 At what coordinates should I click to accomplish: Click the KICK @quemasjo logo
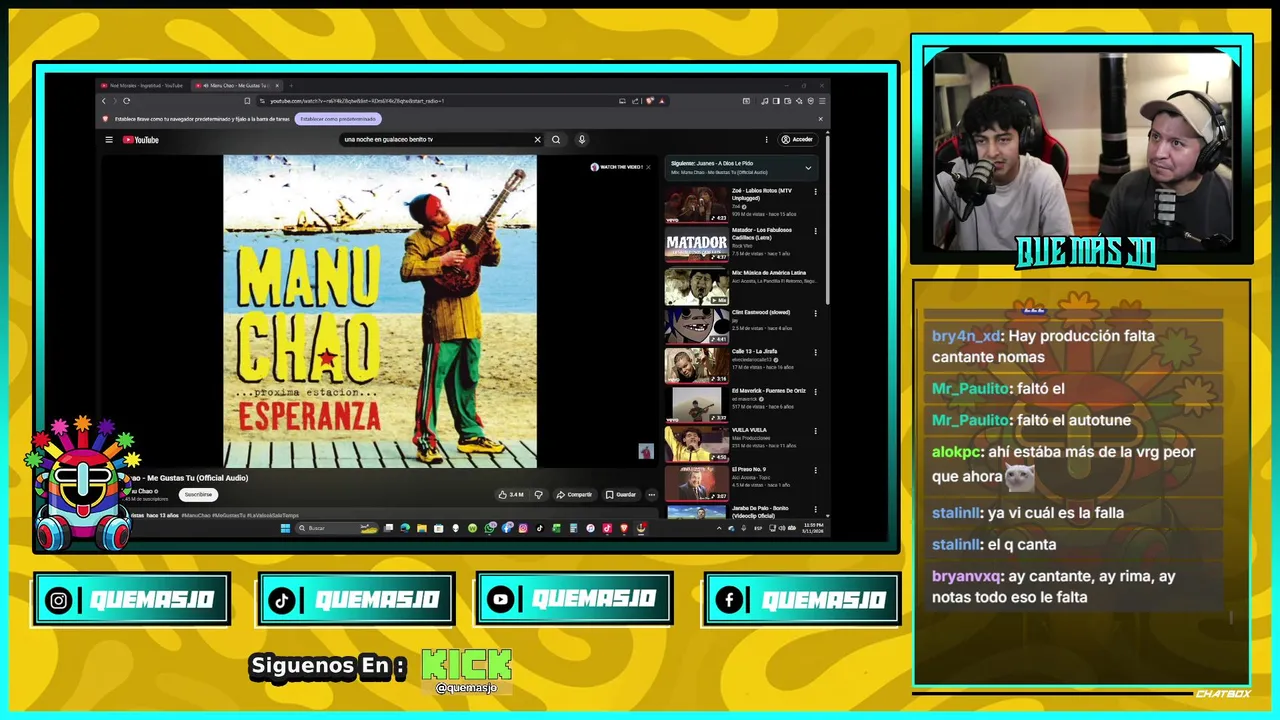[x=467, y=671]
